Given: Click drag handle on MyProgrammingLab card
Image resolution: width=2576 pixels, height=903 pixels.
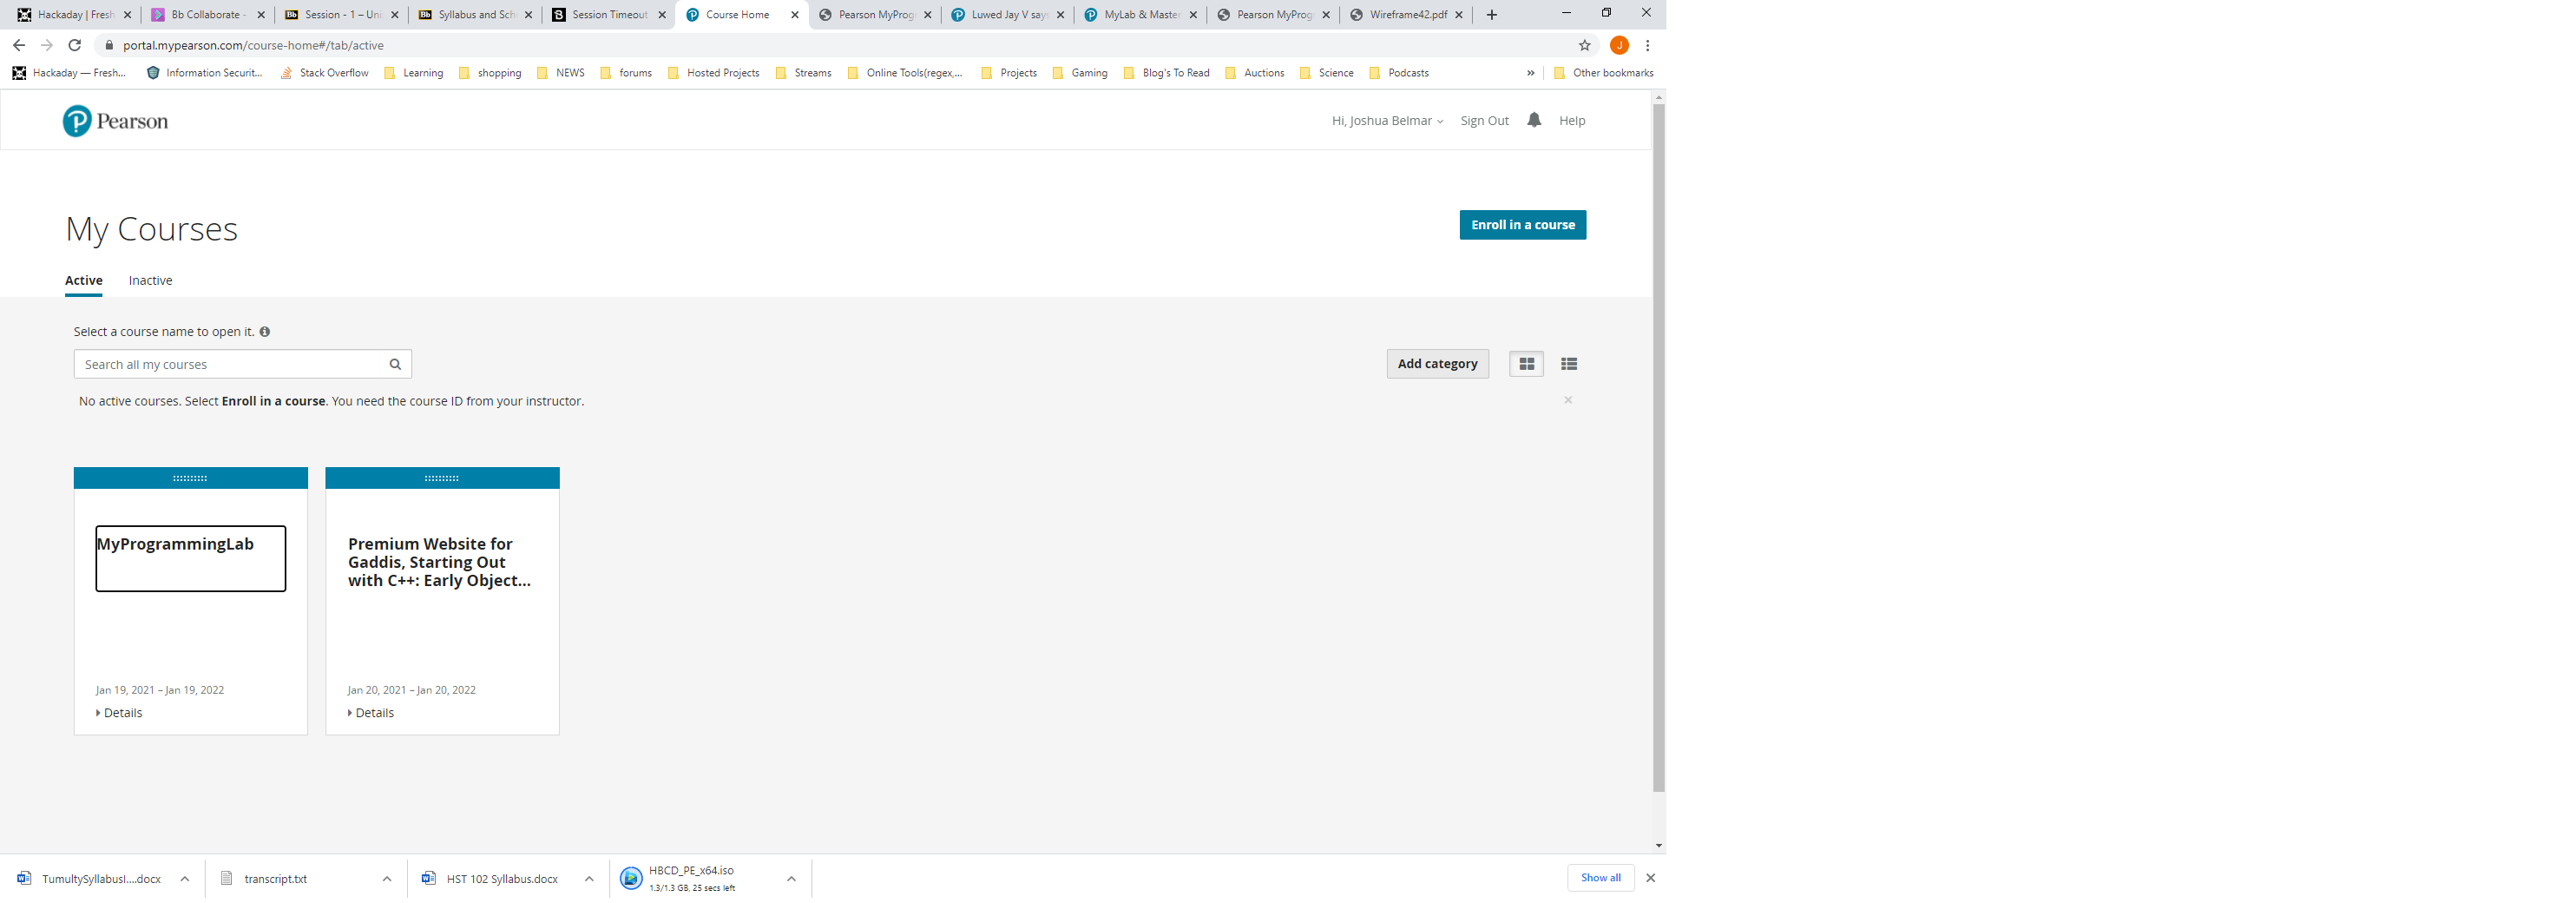Looking at the screenshot, I should click(x=190, y=478).
